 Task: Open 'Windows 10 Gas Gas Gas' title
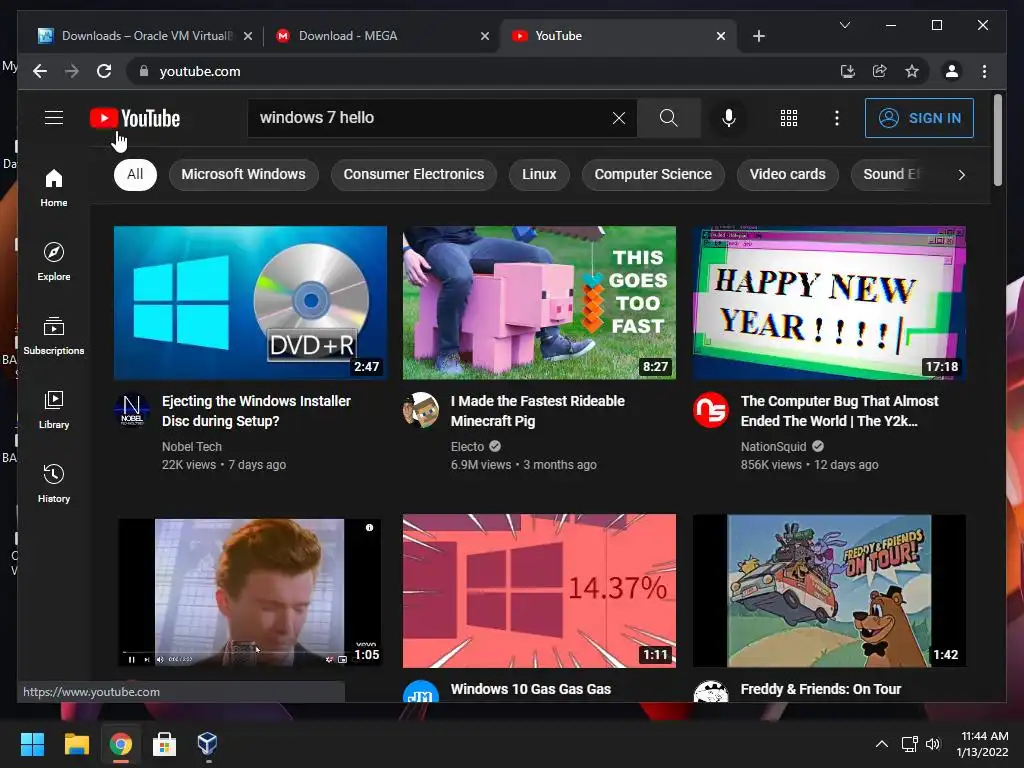click(x=530, y=689)
